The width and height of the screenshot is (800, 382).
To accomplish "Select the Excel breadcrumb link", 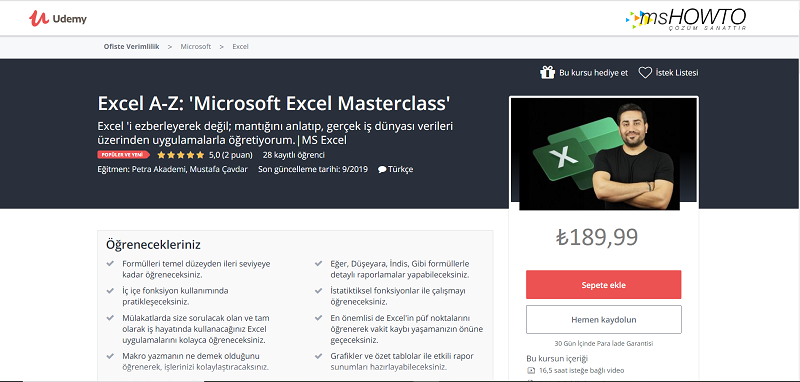I will coord(240,46).
